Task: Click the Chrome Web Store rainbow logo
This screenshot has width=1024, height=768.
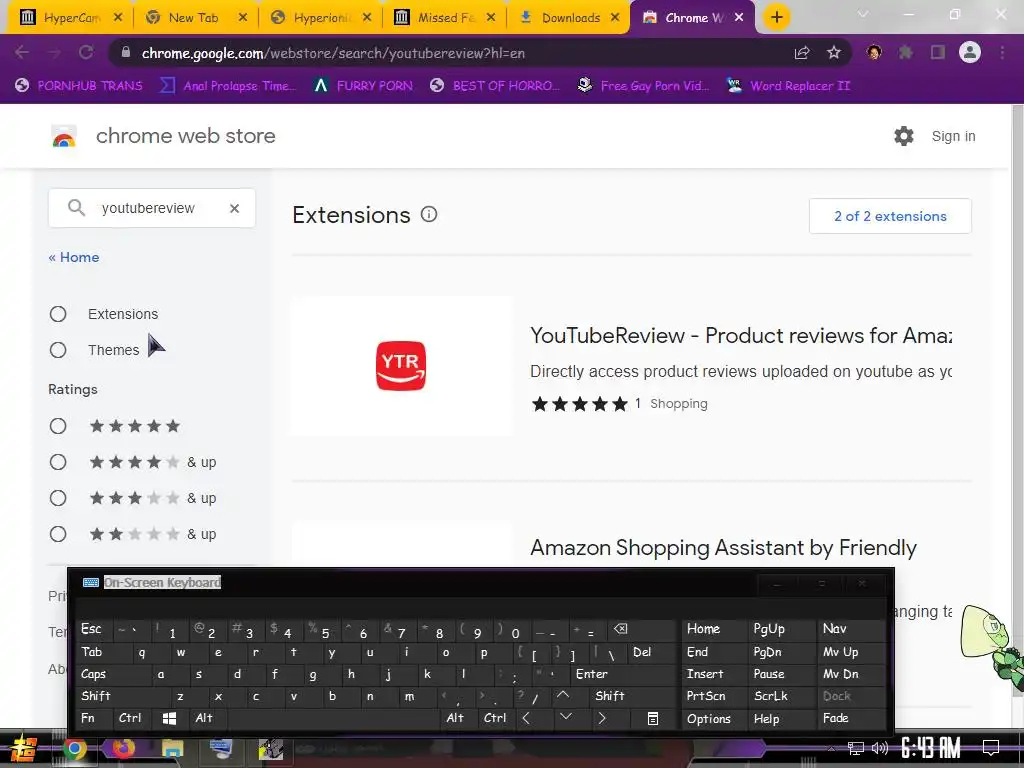Action: (x=64, y=136)
